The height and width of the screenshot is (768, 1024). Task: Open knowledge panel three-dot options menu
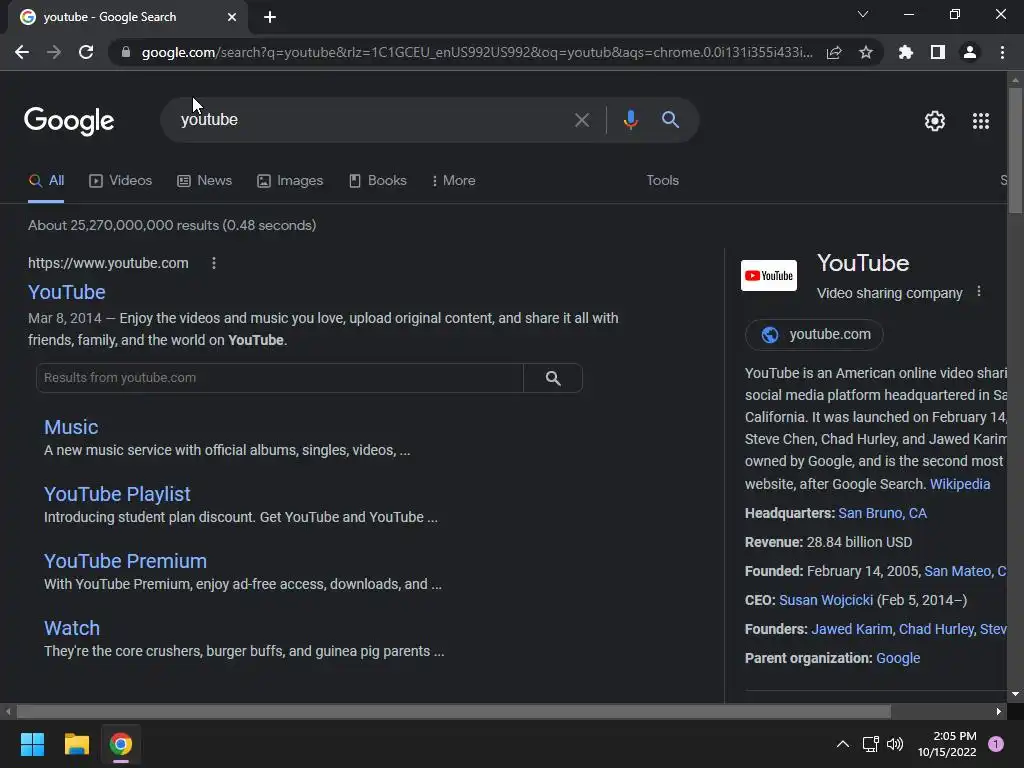[x=978, y=292]
